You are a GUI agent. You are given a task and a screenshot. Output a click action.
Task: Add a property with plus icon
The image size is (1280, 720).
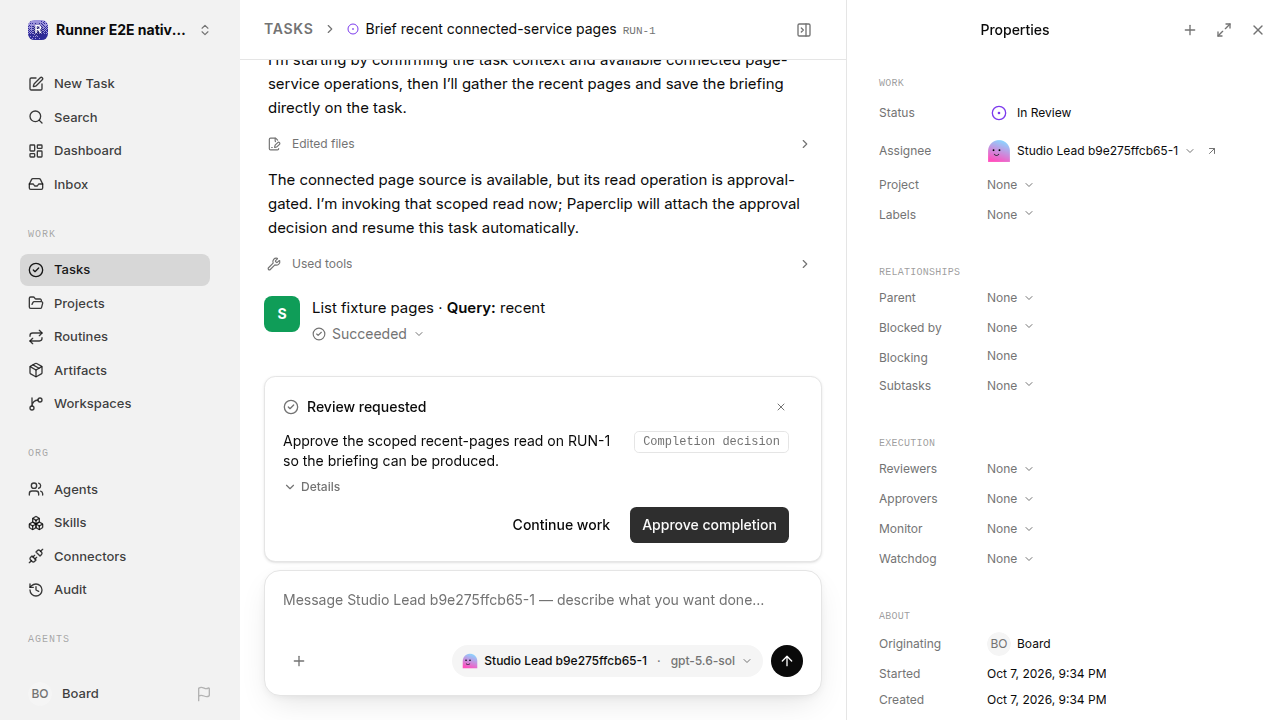[x=1190, y=30]
